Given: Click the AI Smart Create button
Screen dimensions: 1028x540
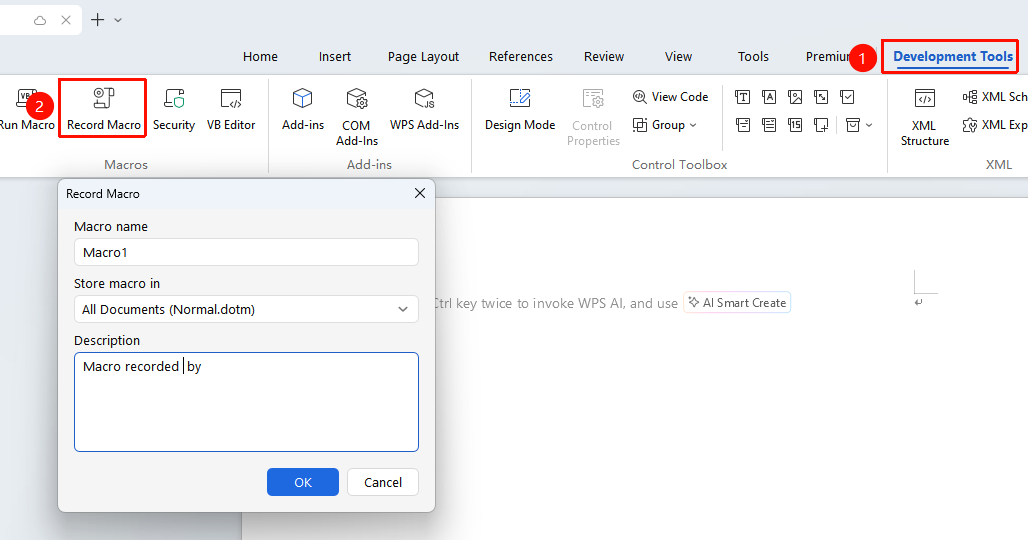Looking at the screenshot, I should (x=737, y=303).
